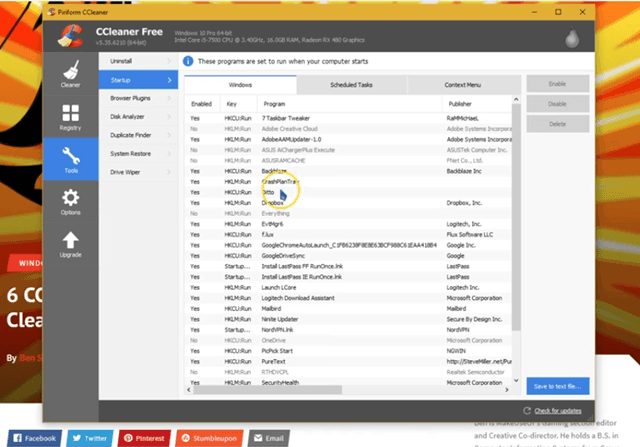Switch to the Context Menu tab
The image size is (640, 447).
pos(463,85)
